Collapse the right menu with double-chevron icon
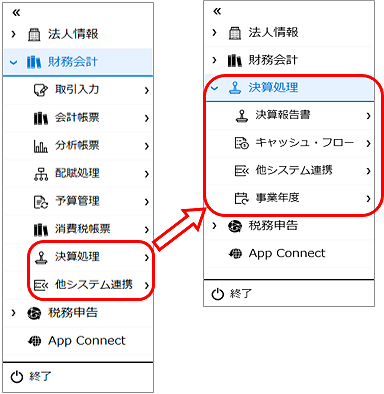The width and height of the screenshot is (384, 394). tap(217, 11)
